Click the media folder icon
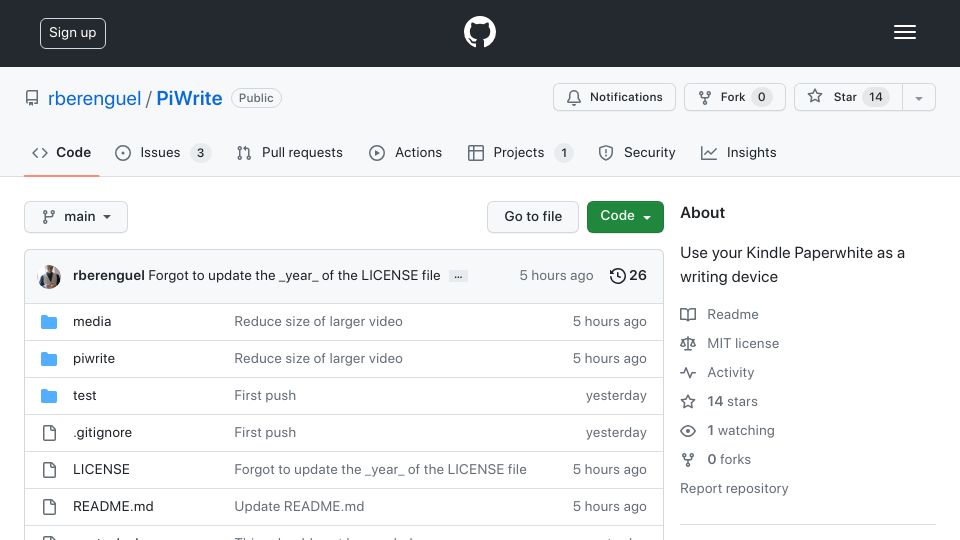 click(49, 322)
